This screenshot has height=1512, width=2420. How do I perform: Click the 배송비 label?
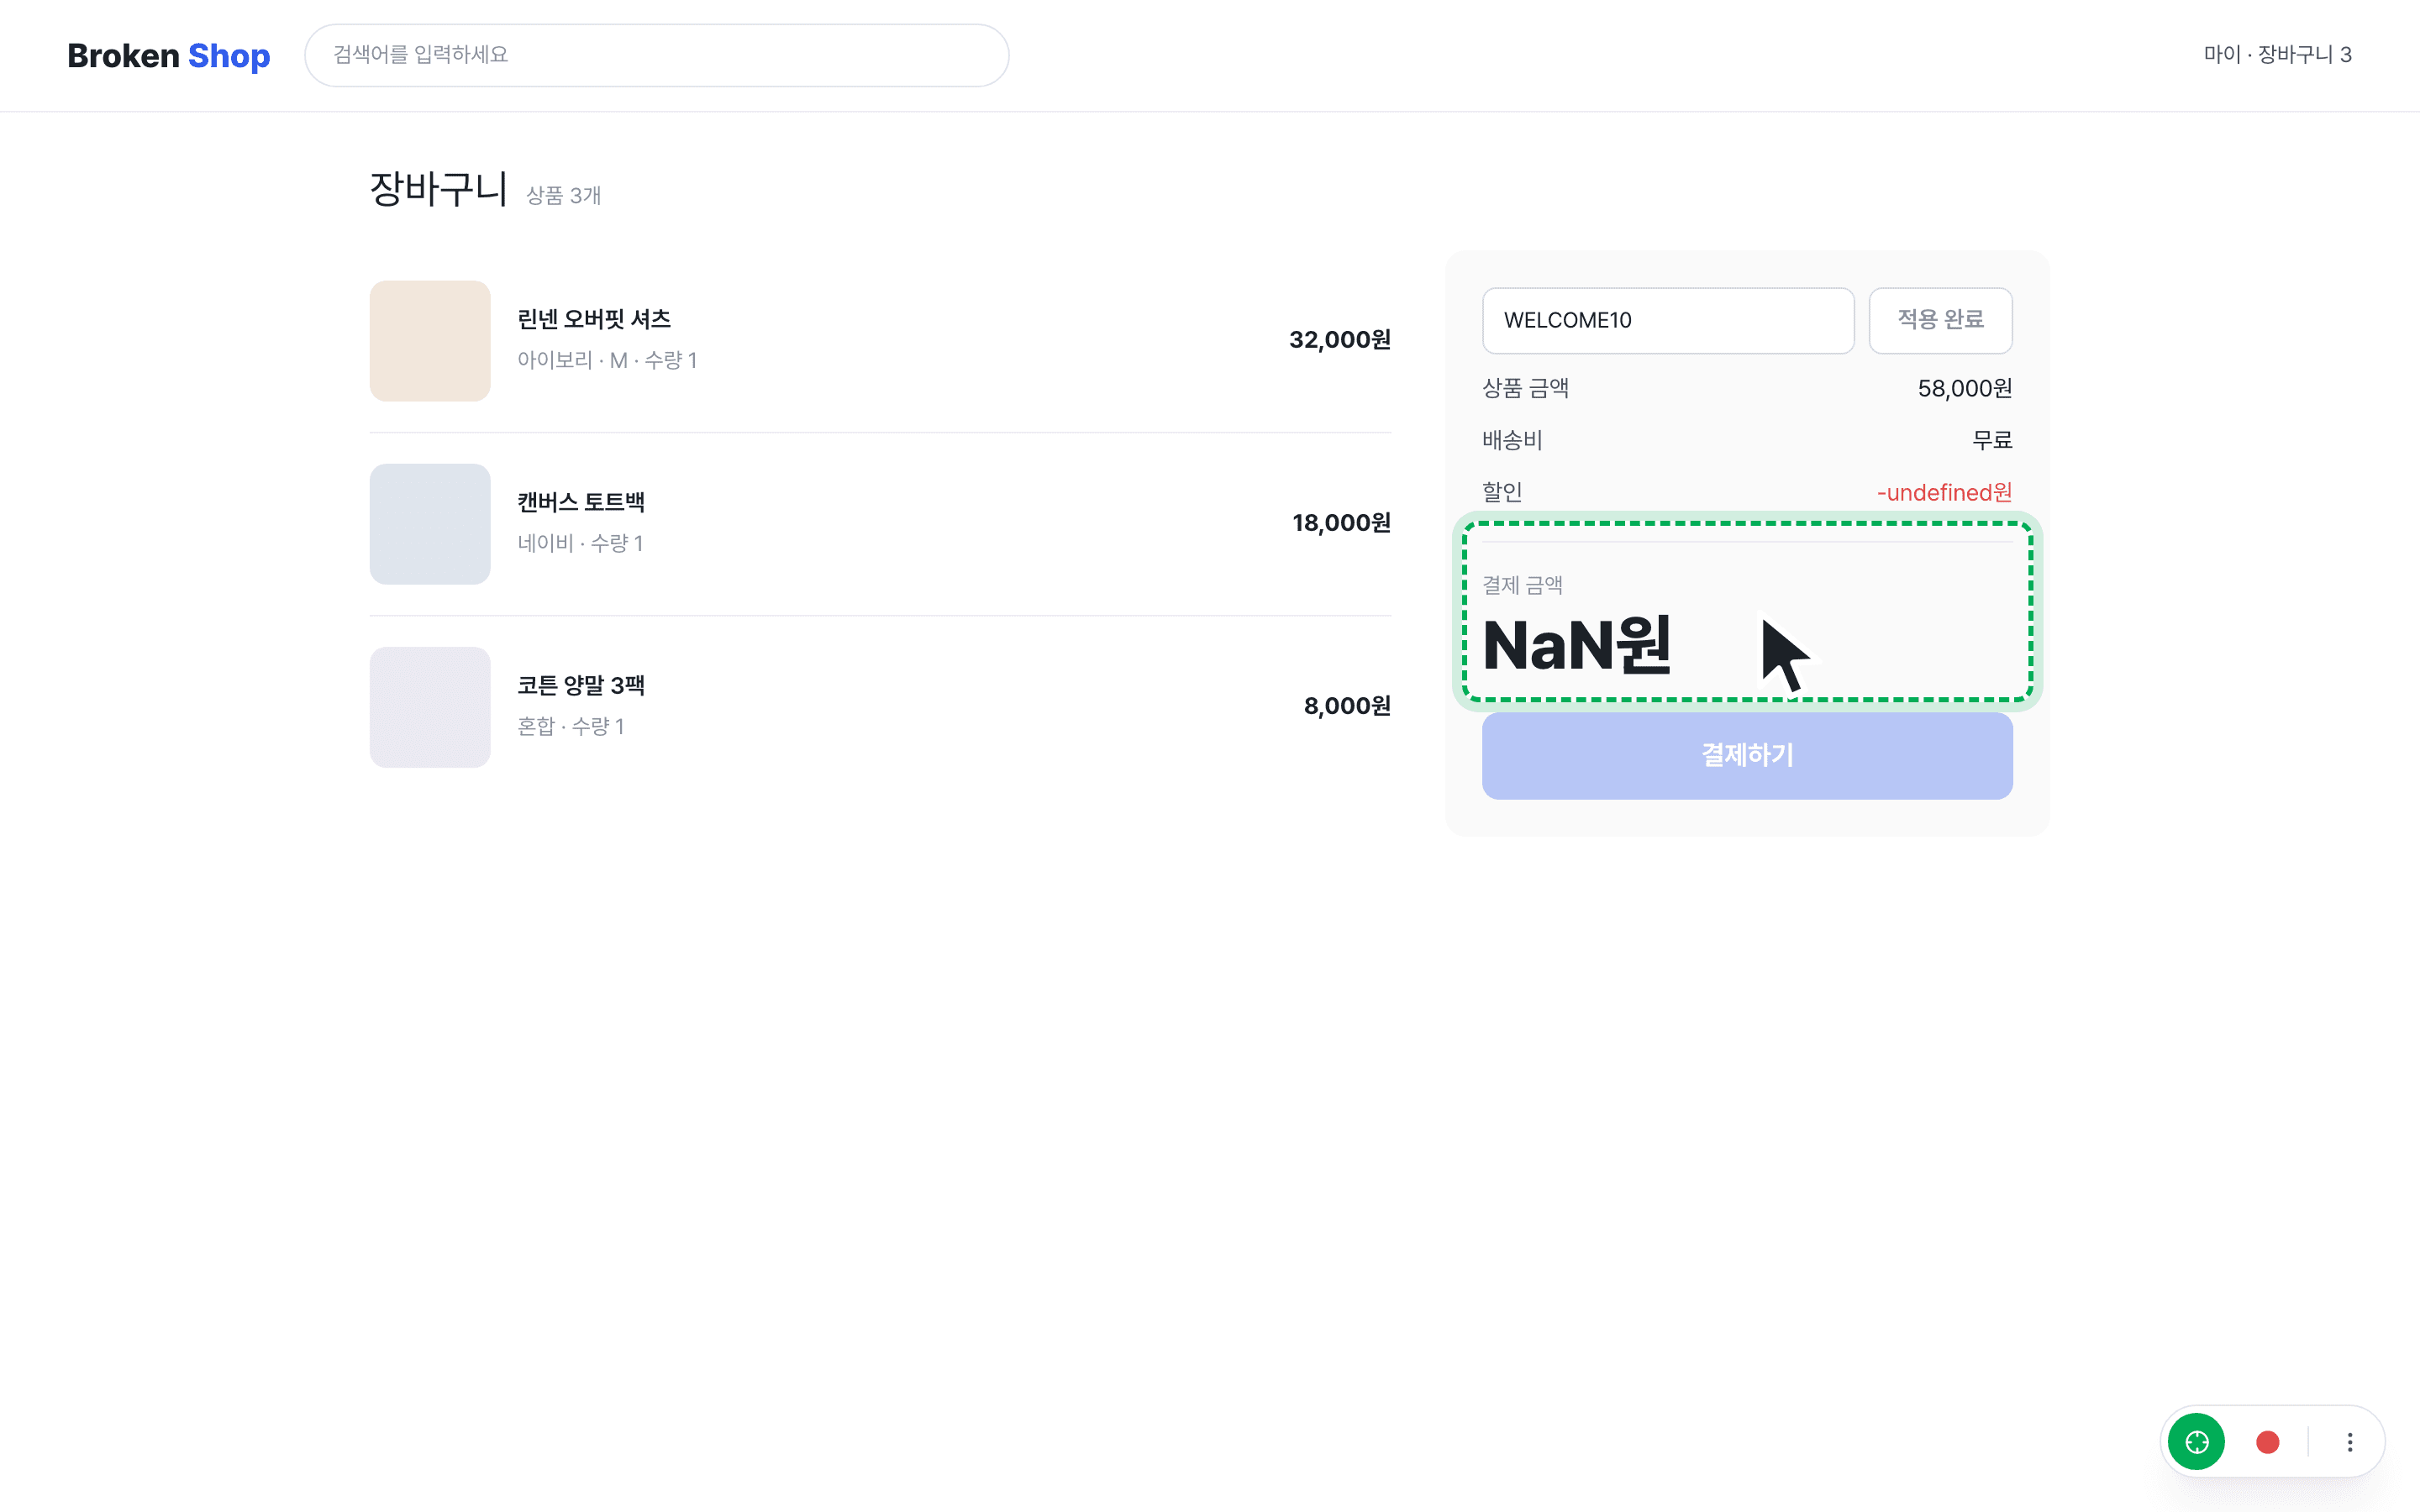point(1512,440)
